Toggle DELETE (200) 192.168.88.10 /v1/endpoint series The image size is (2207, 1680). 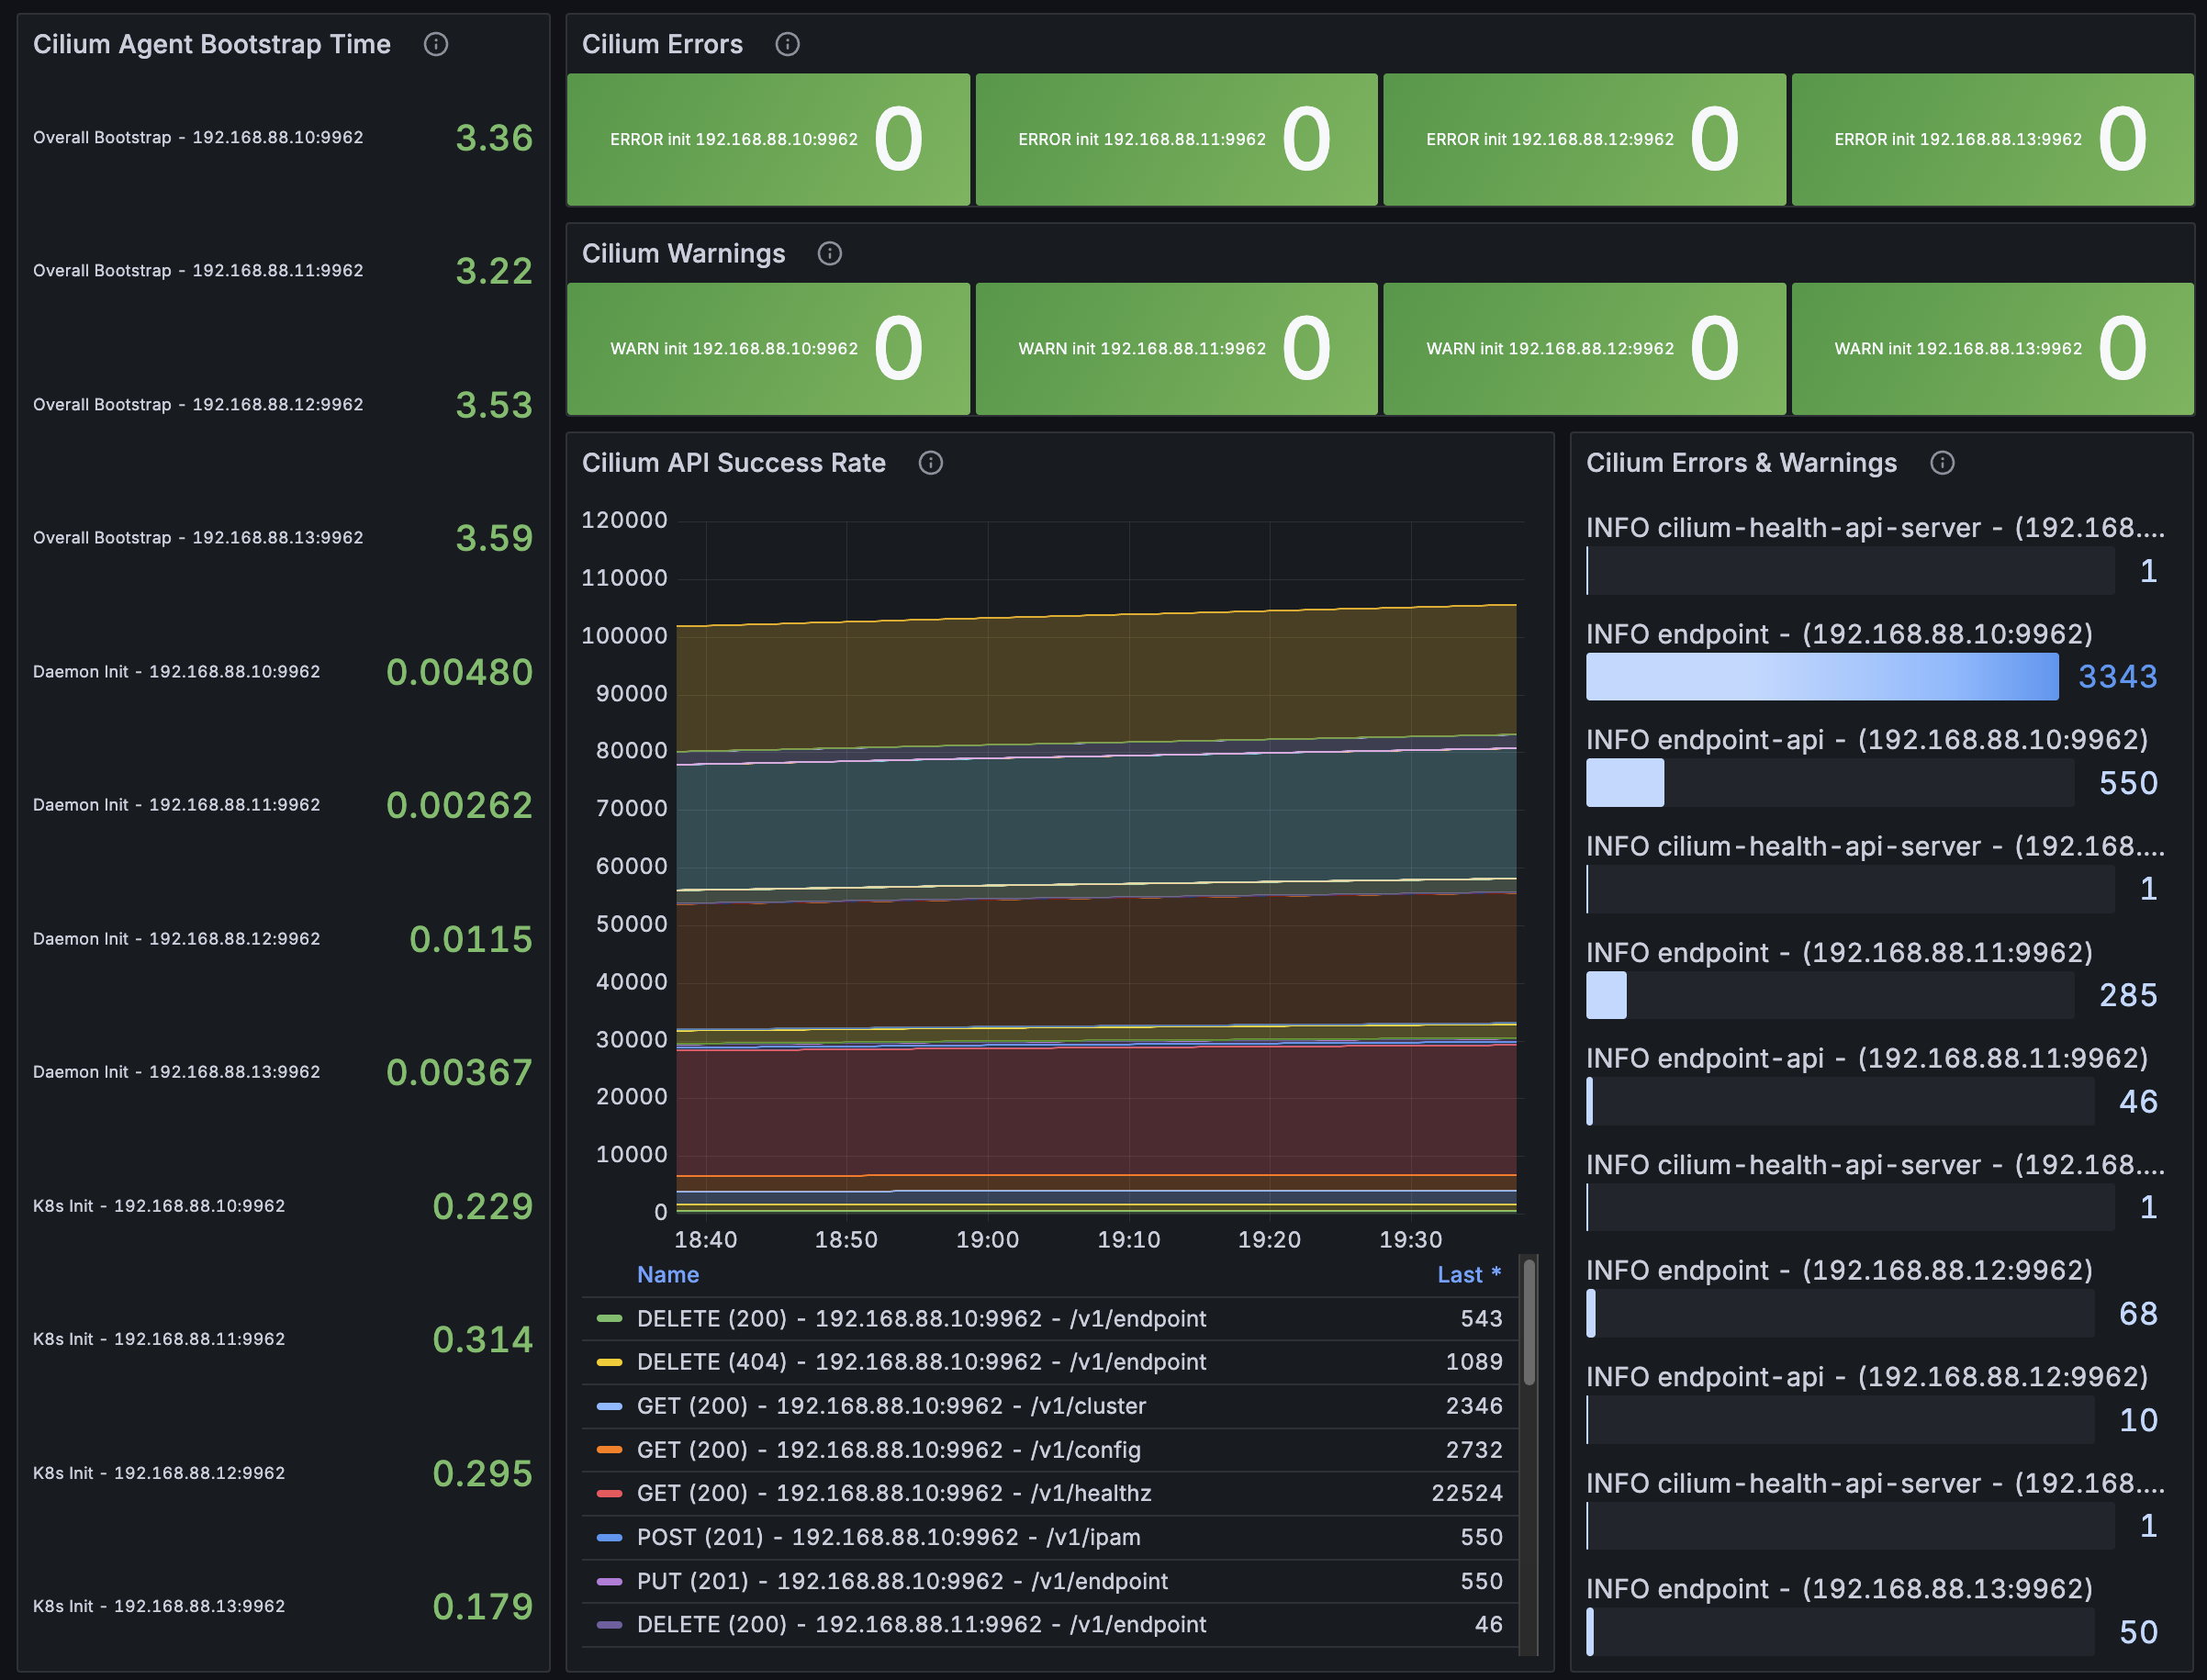(x=920, y=1319)
